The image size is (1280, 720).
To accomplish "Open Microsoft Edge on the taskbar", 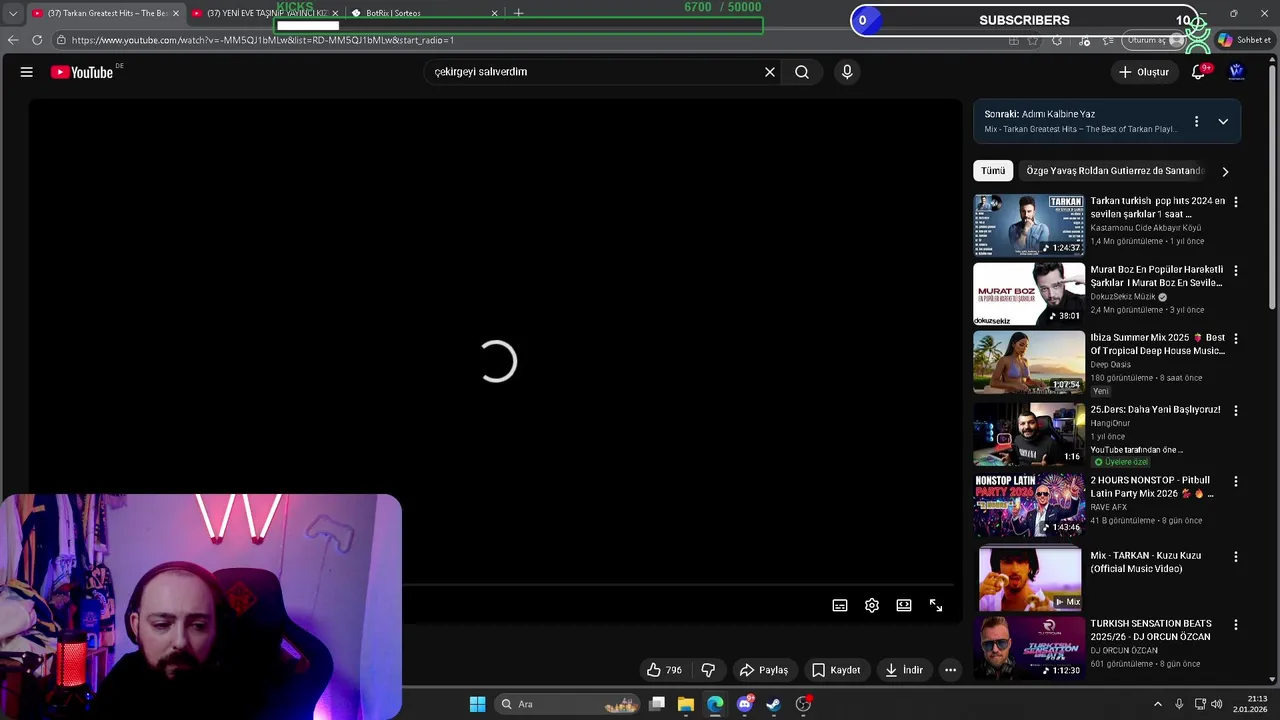I will pos(715,704).
